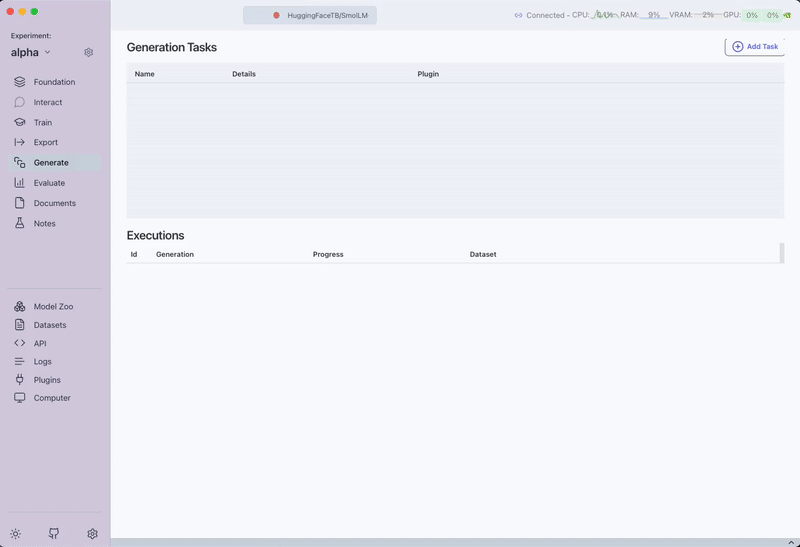Open the GitHub link icon in sidebar footer
Screen dimensions: 800x547
[x=54, y=534]
